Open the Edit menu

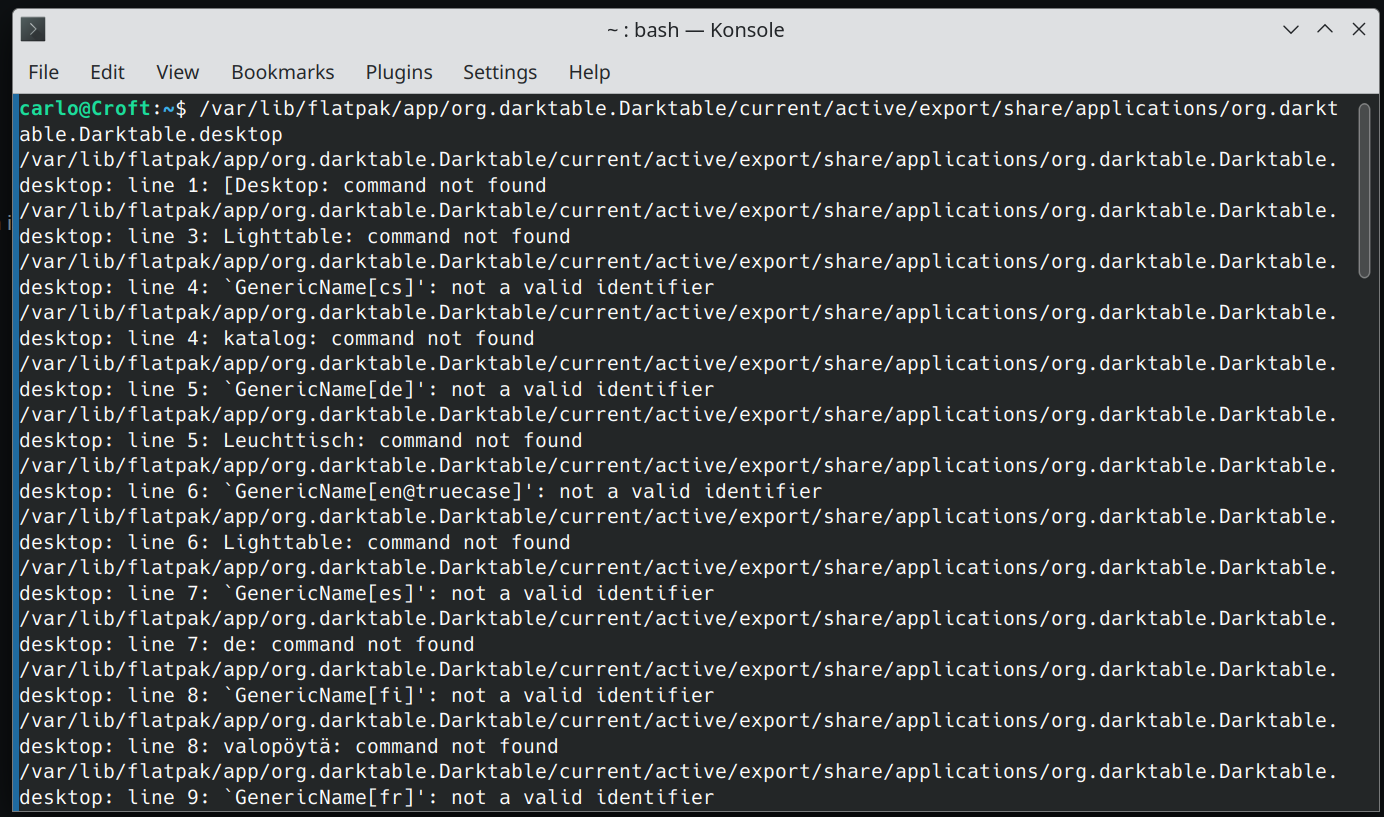point(107,72)
